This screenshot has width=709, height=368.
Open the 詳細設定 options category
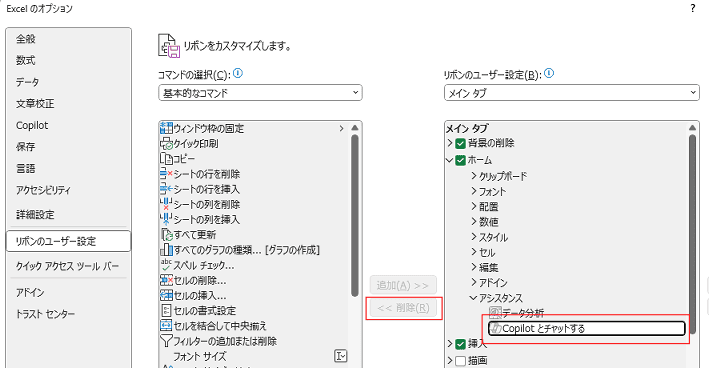pyautogui.click(x=68, y=215)
